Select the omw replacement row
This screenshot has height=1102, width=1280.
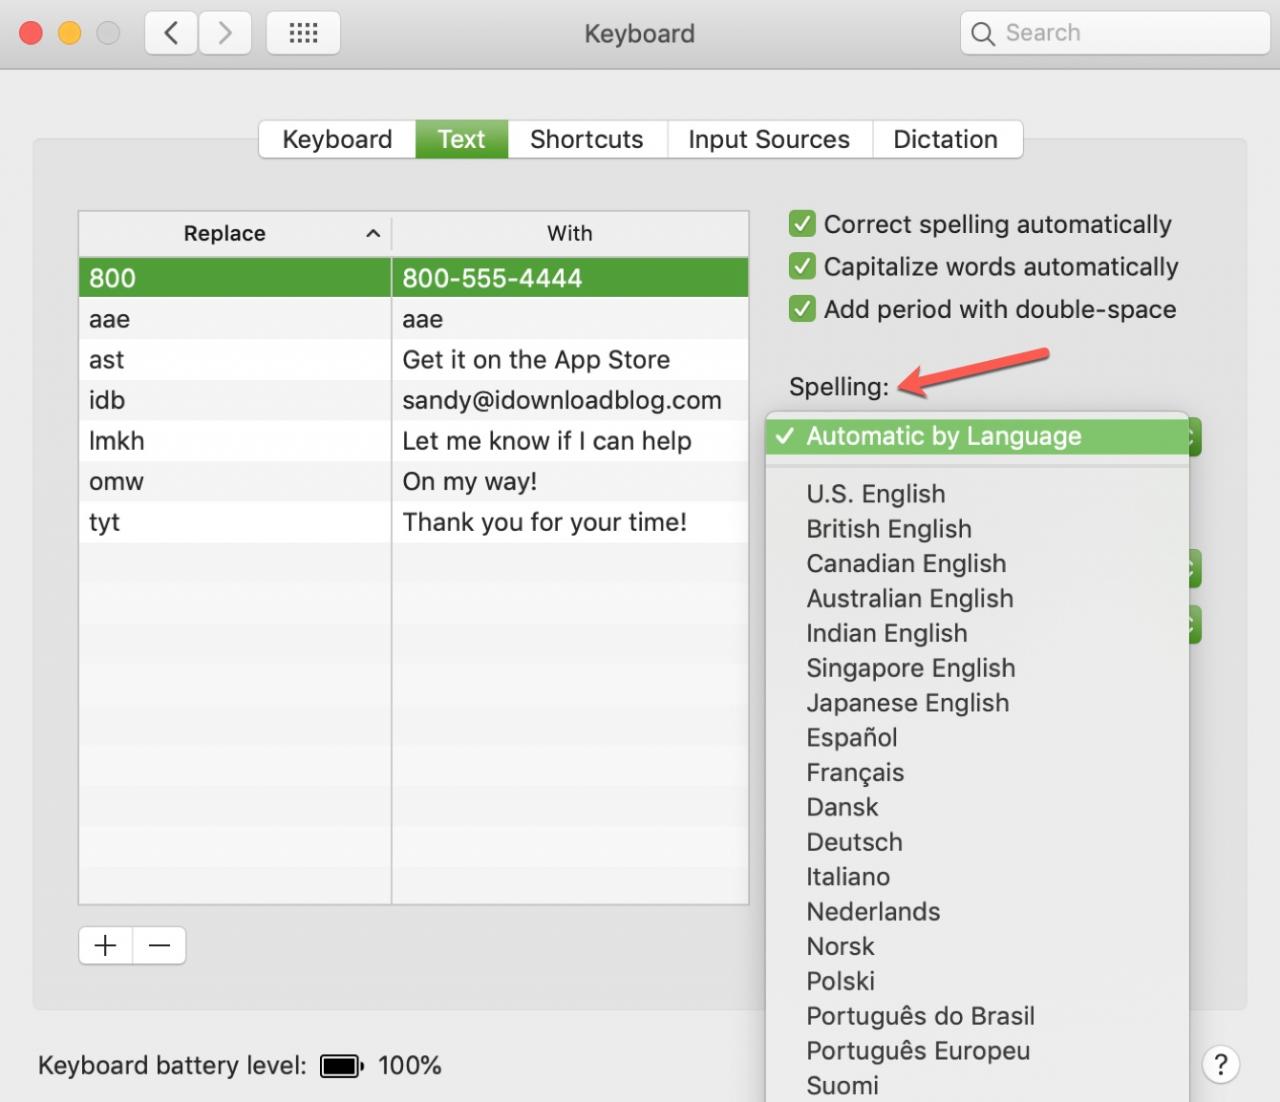(x=116, y=482)
